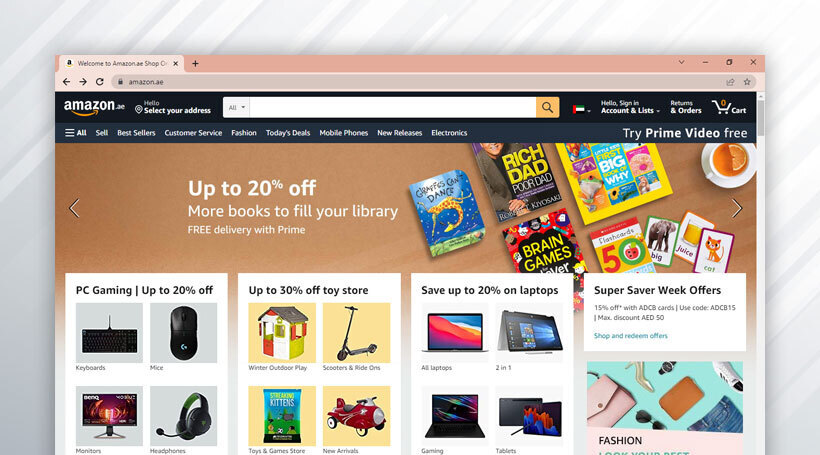820x455 pixels.
Task: Click the orange search magnifier button
Action: (548, 107)
